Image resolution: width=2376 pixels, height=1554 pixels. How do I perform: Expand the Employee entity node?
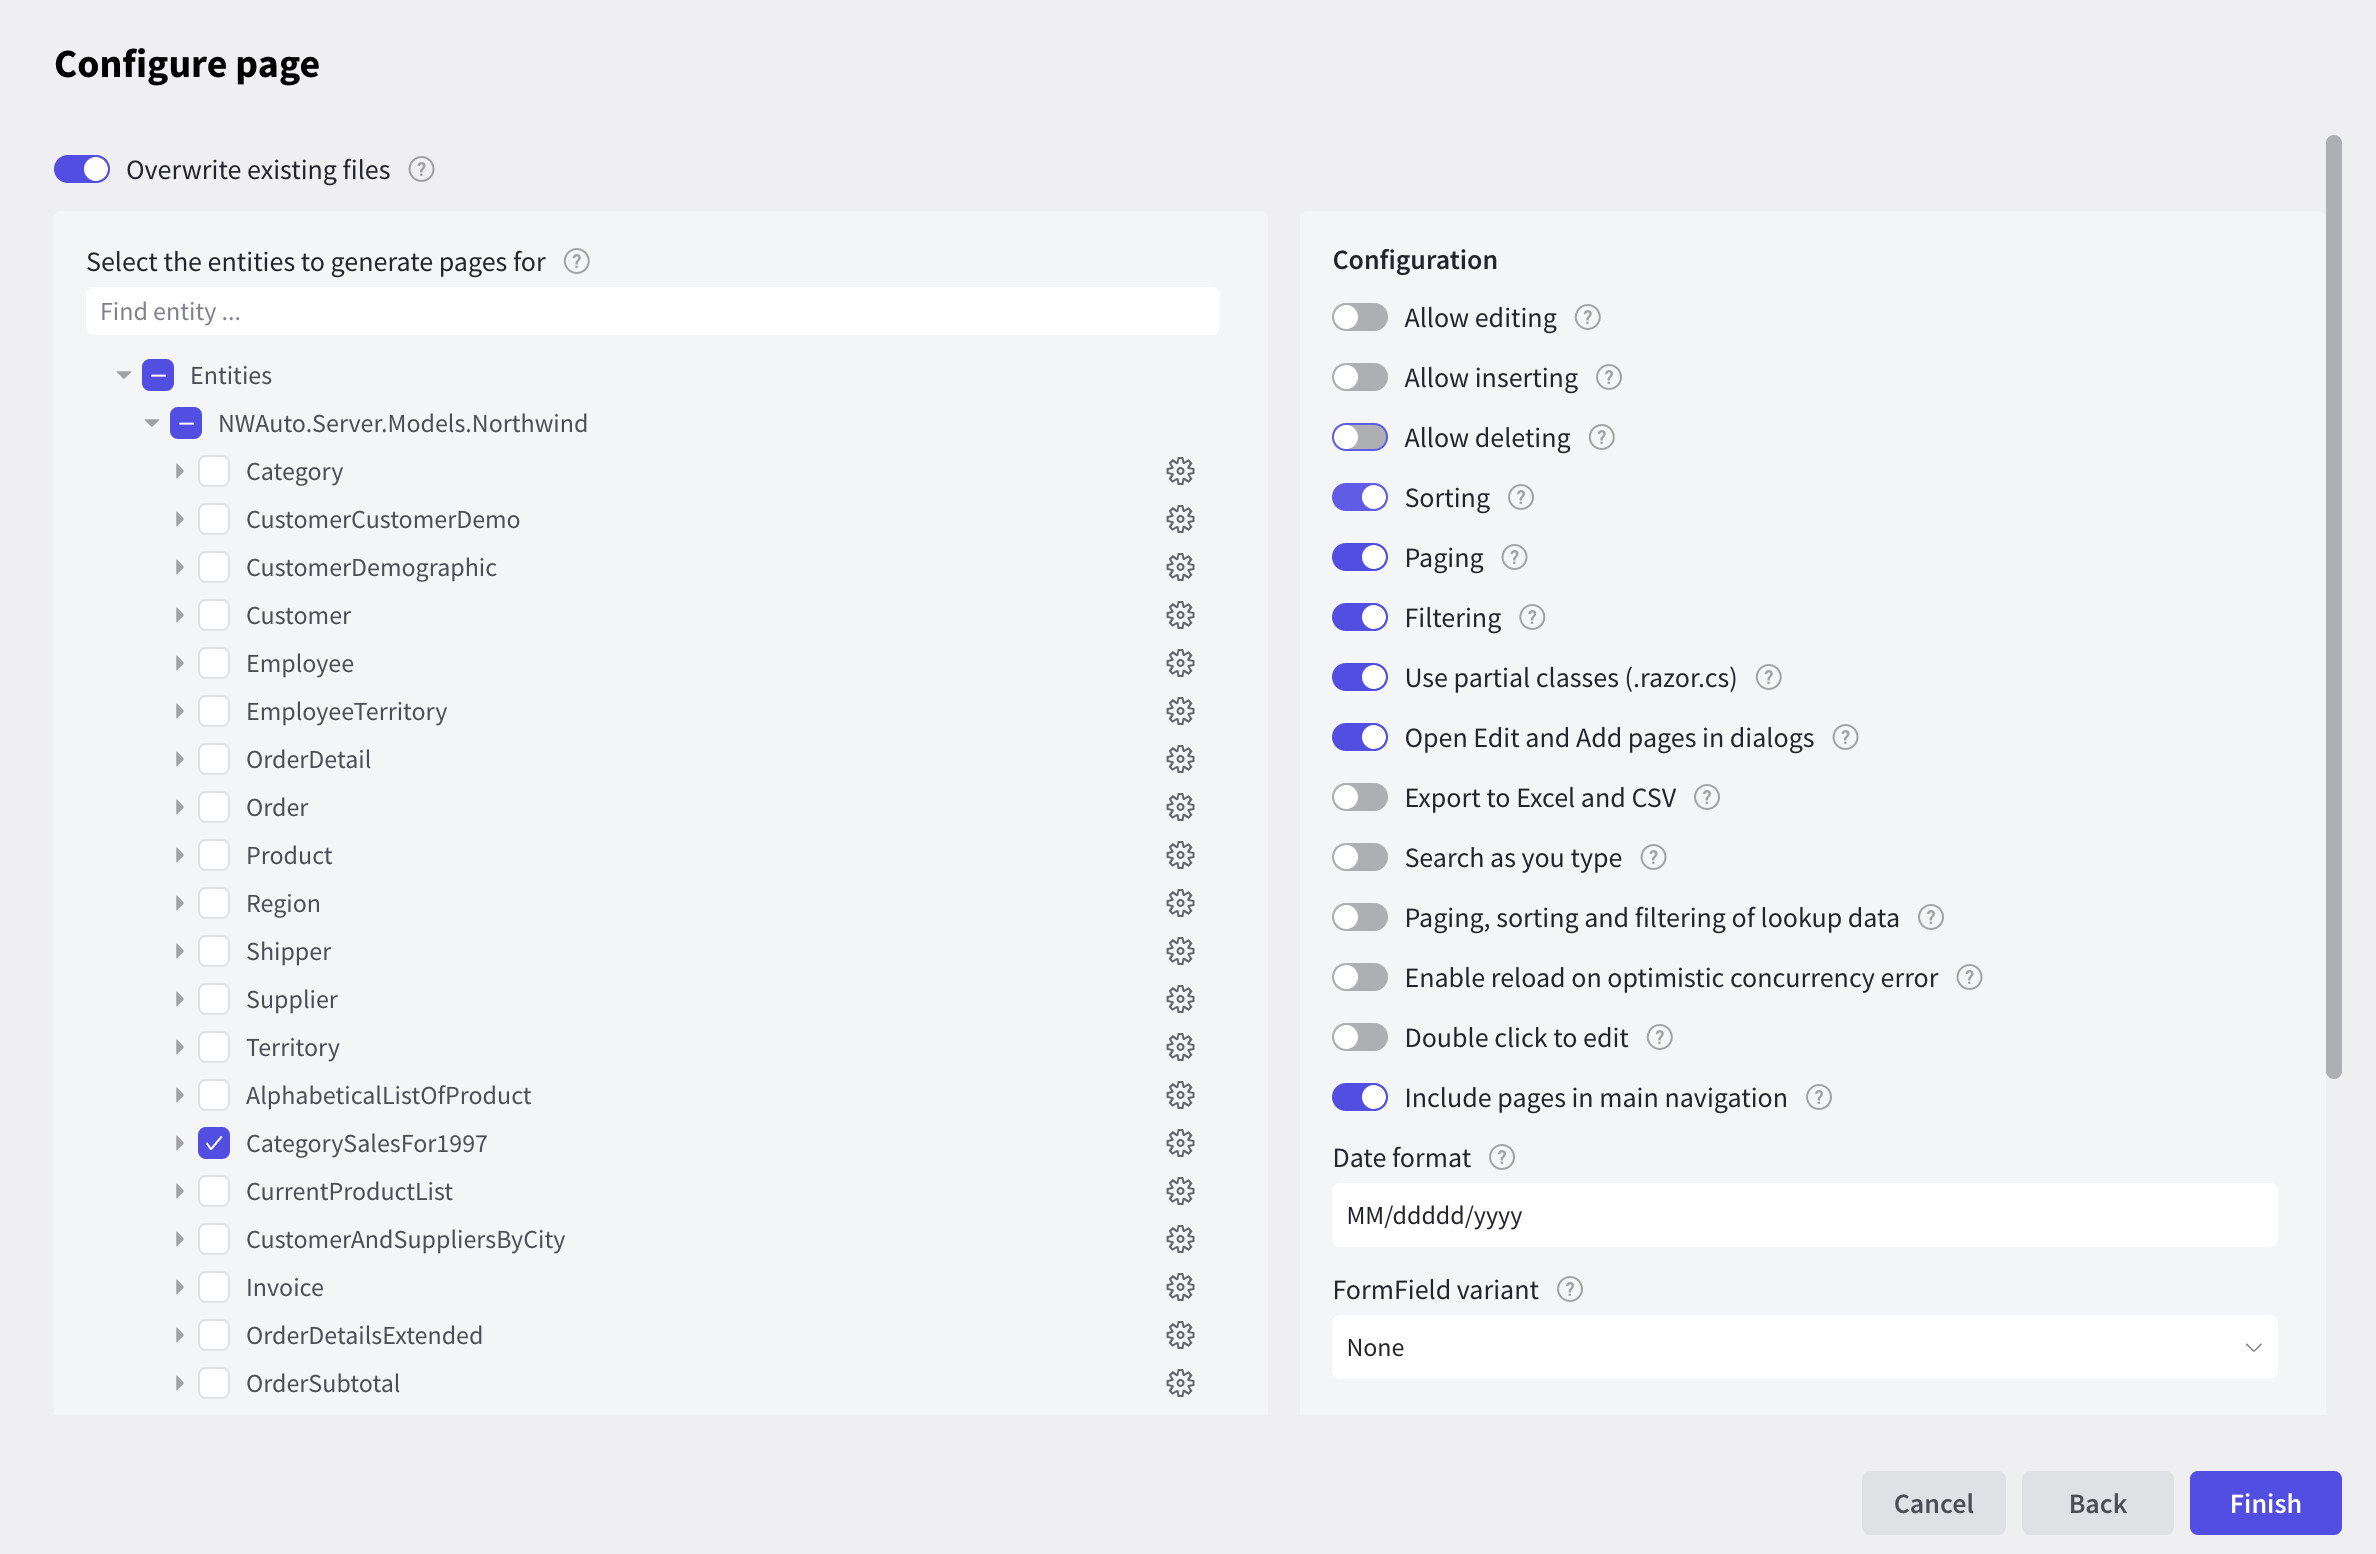click(180, 663)
